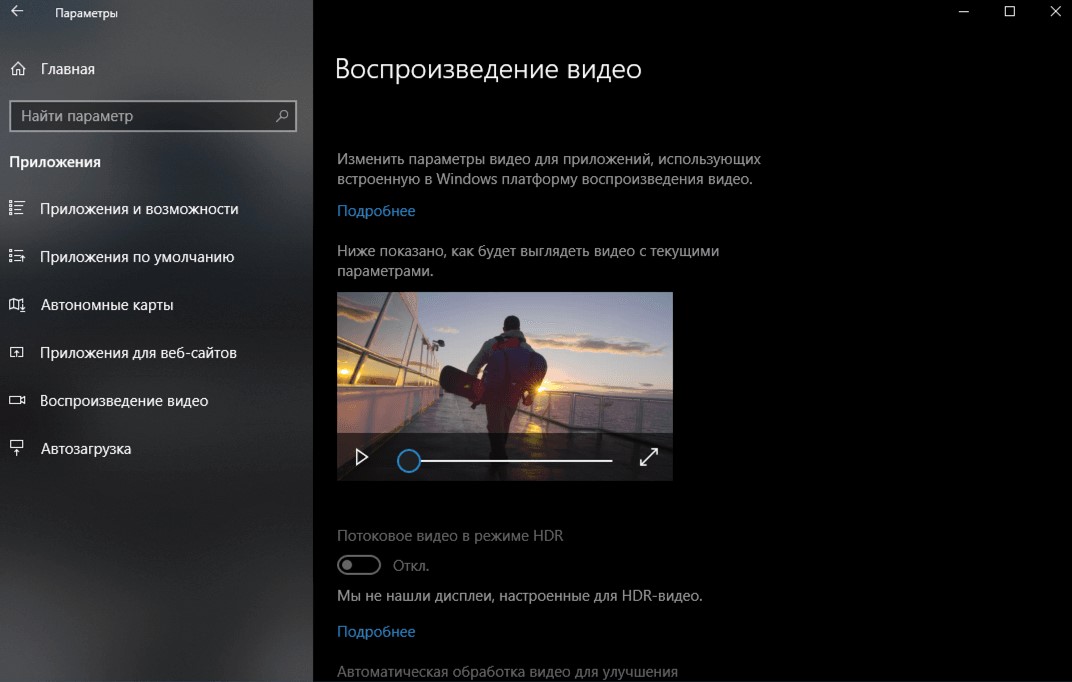1072x682 pixels.
Task: Click the video seek bar track
Action: (516, 461)
